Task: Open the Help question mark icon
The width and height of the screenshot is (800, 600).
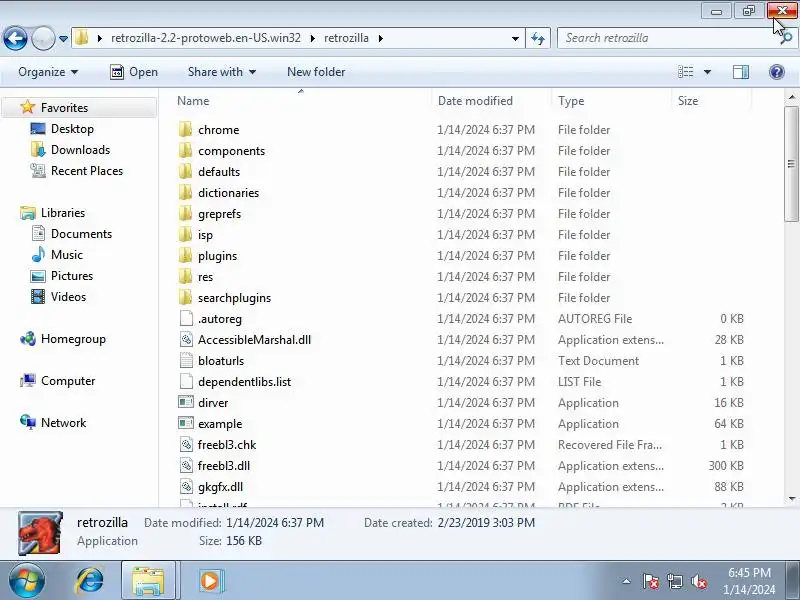Action: point(777,72)
